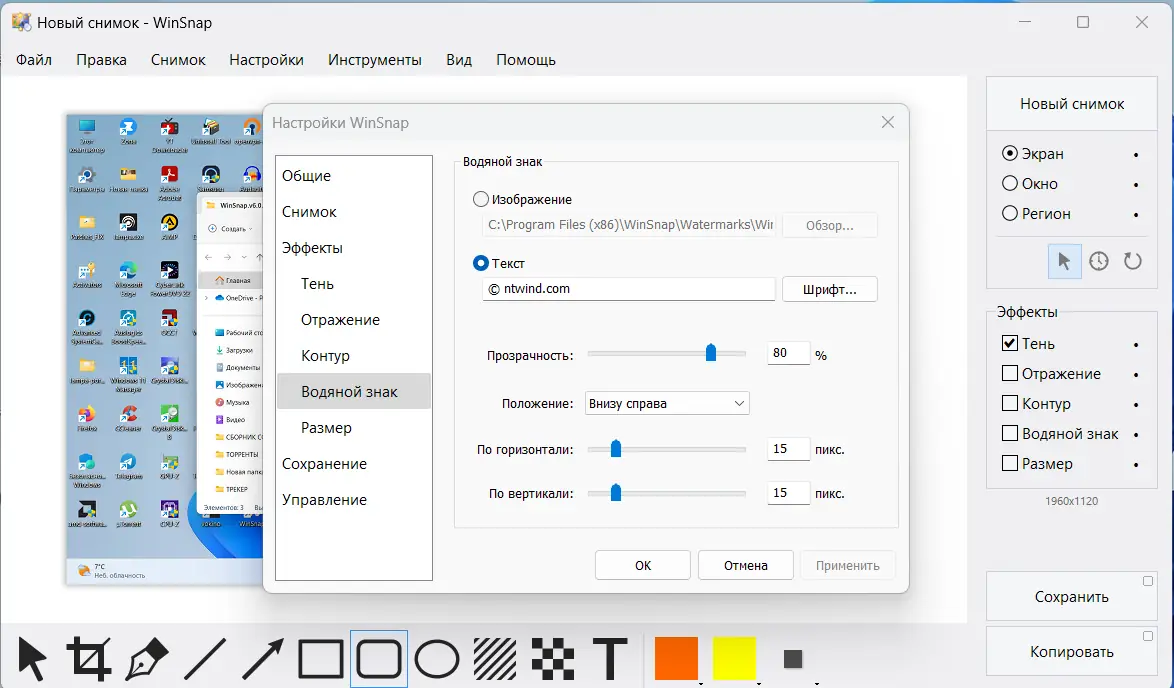Open options dot next to Регион

[1136, 214]
